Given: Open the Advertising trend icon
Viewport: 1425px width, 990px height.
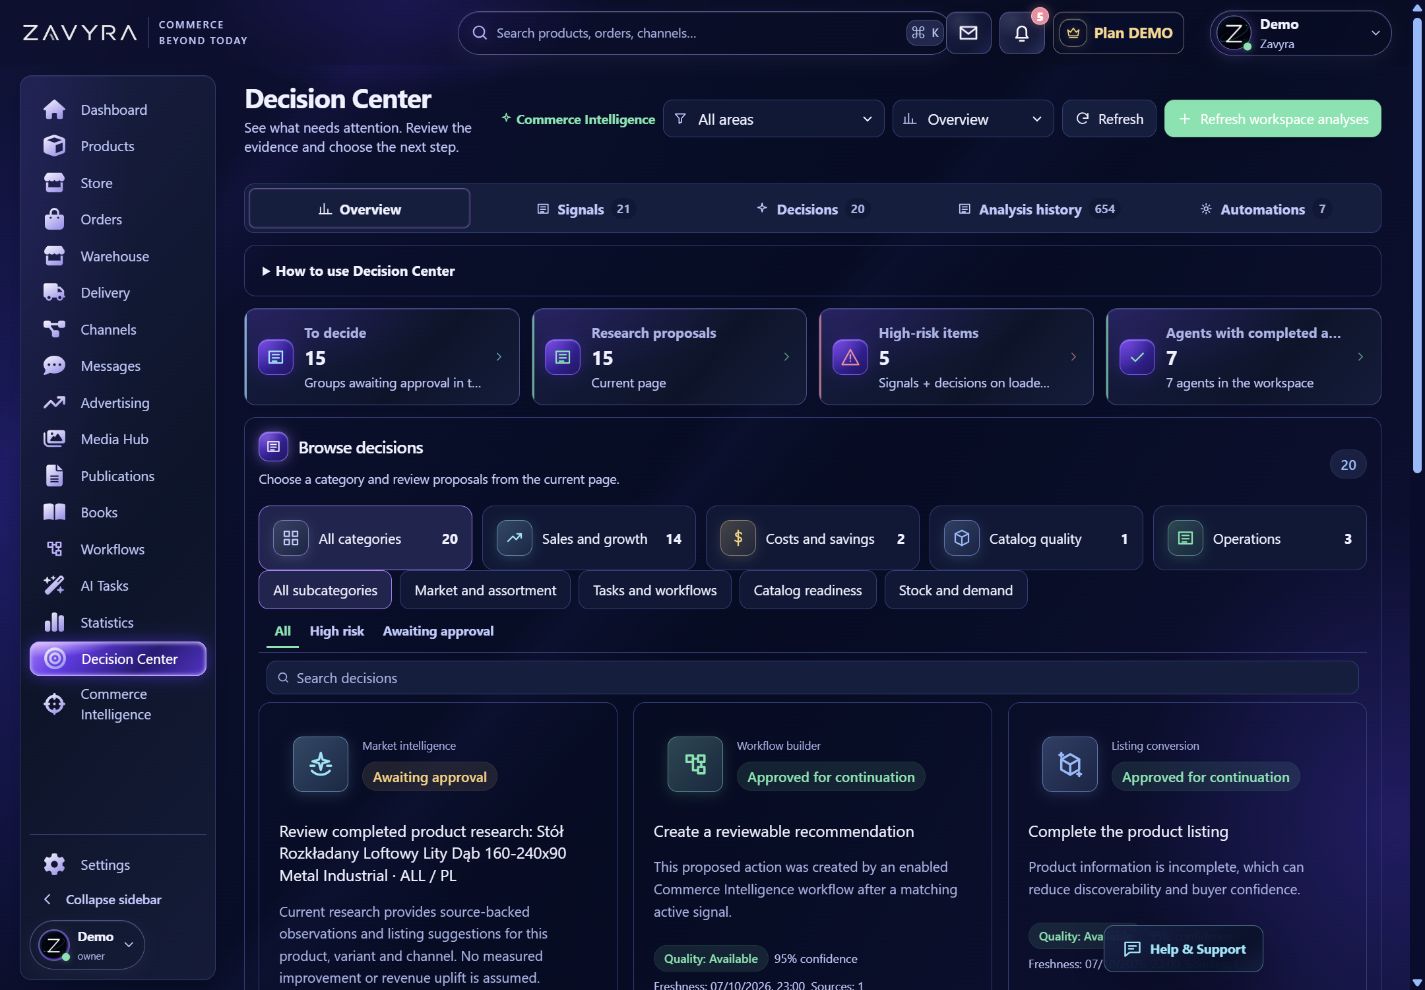Looking at the screenshot, I should [54, 403].
